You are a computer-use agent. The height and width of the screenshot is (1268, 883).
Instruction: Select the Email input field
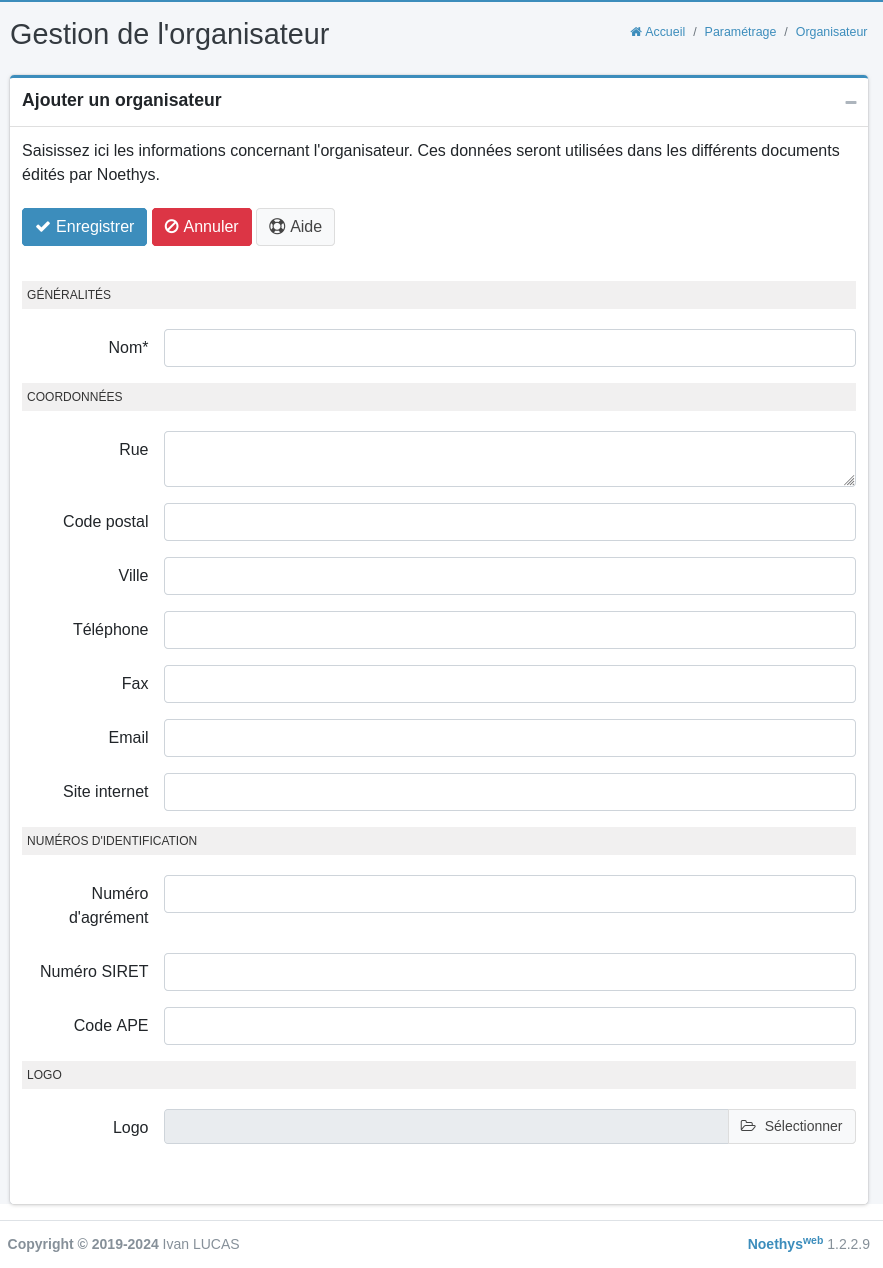point(509,738)
